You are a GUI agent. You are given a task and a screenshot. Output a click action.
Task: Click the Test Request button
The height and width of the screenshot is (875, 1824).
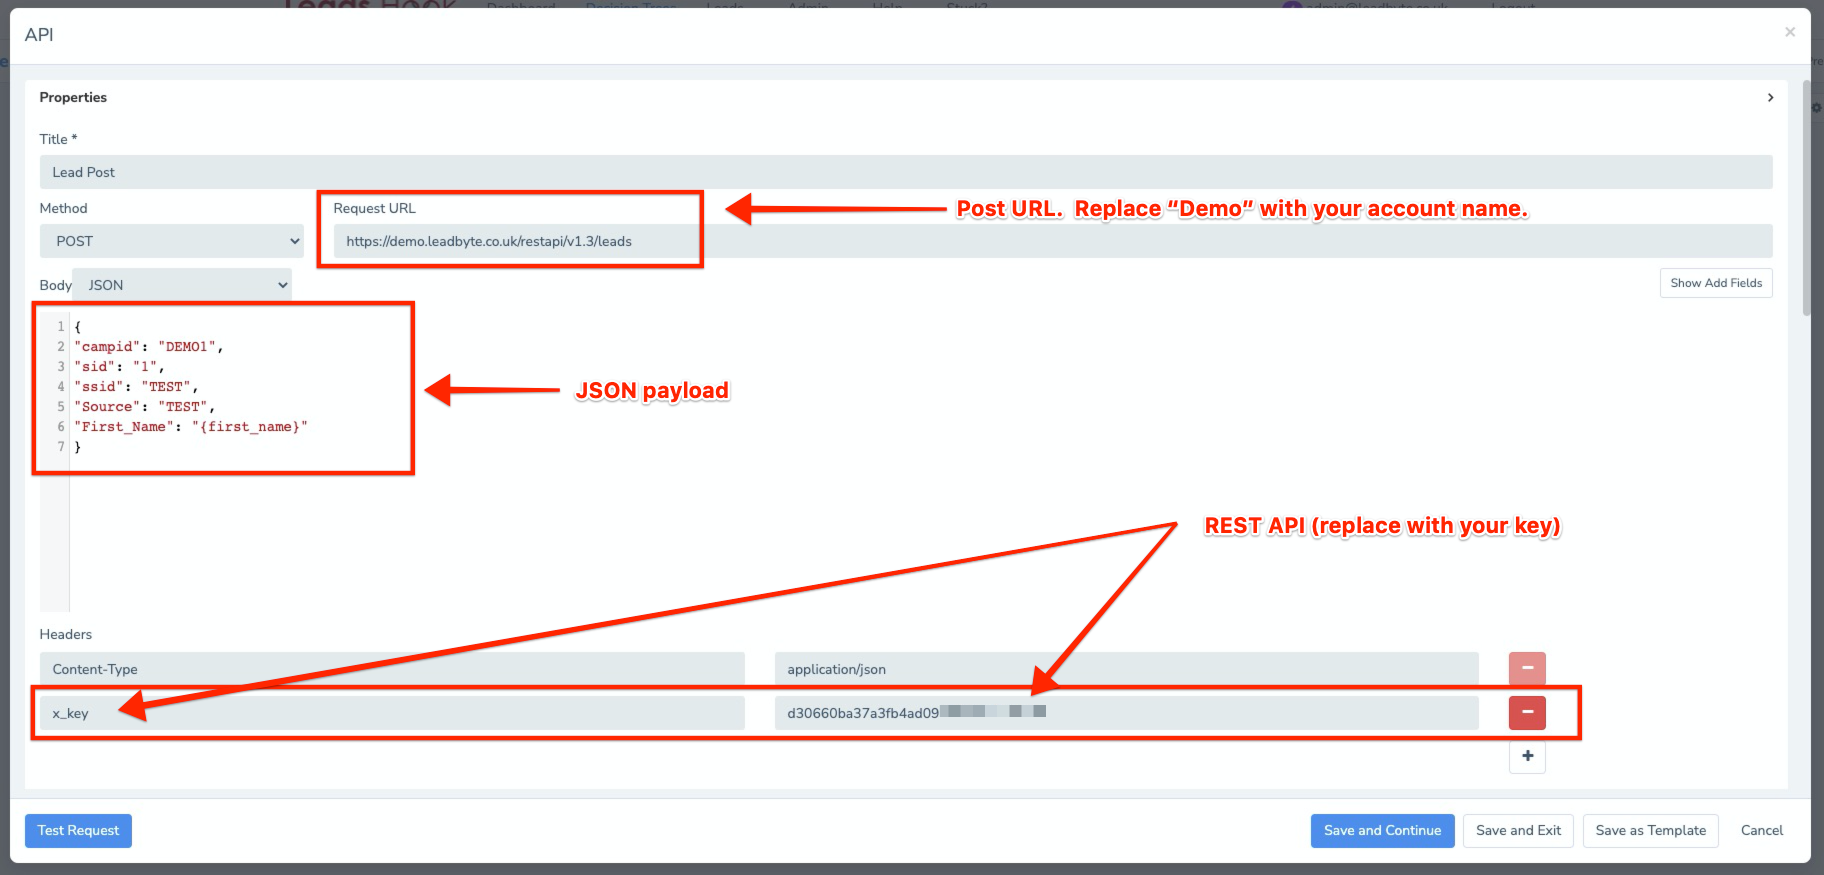78,831
